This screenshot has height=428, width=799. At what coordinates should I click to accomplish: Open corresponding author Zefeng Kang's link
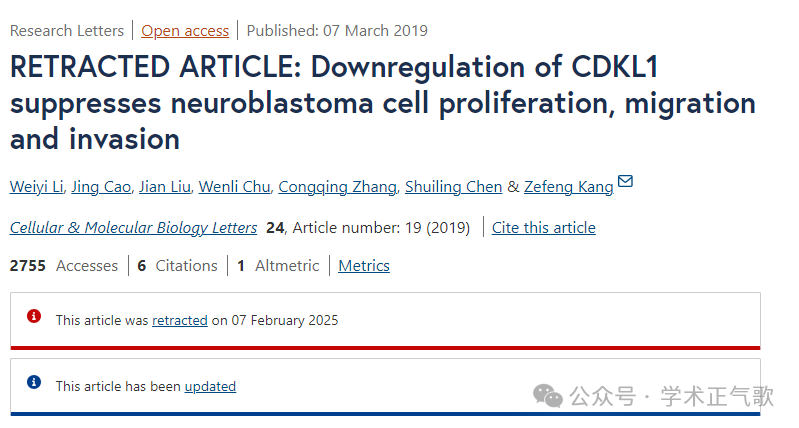(569, 187)
